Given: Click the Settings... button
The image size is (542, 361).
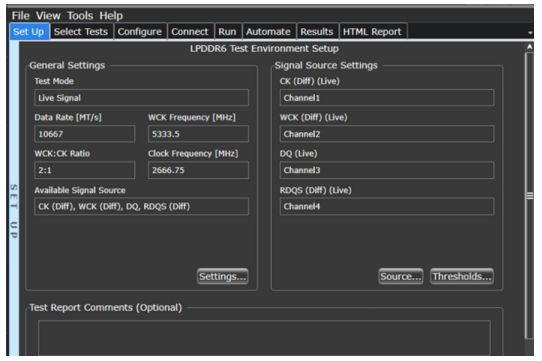Looking at the screenshot, I should coord(223,276).
